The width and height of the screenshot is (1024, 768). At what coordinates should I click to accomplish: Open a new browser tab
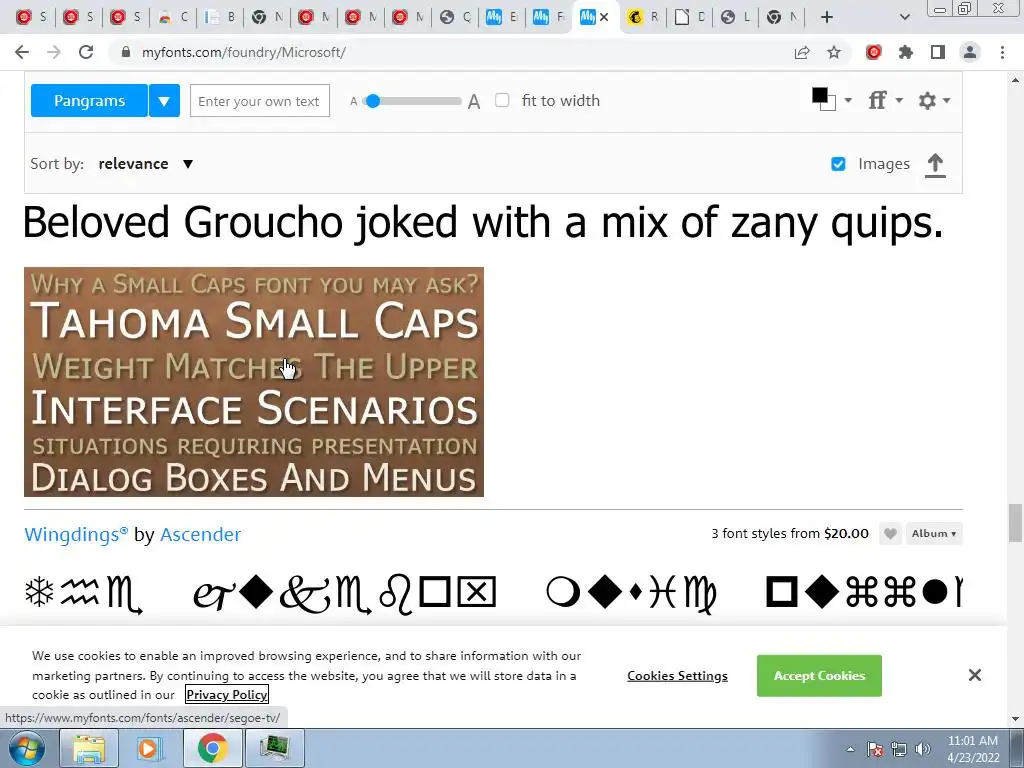pos(827,18)
